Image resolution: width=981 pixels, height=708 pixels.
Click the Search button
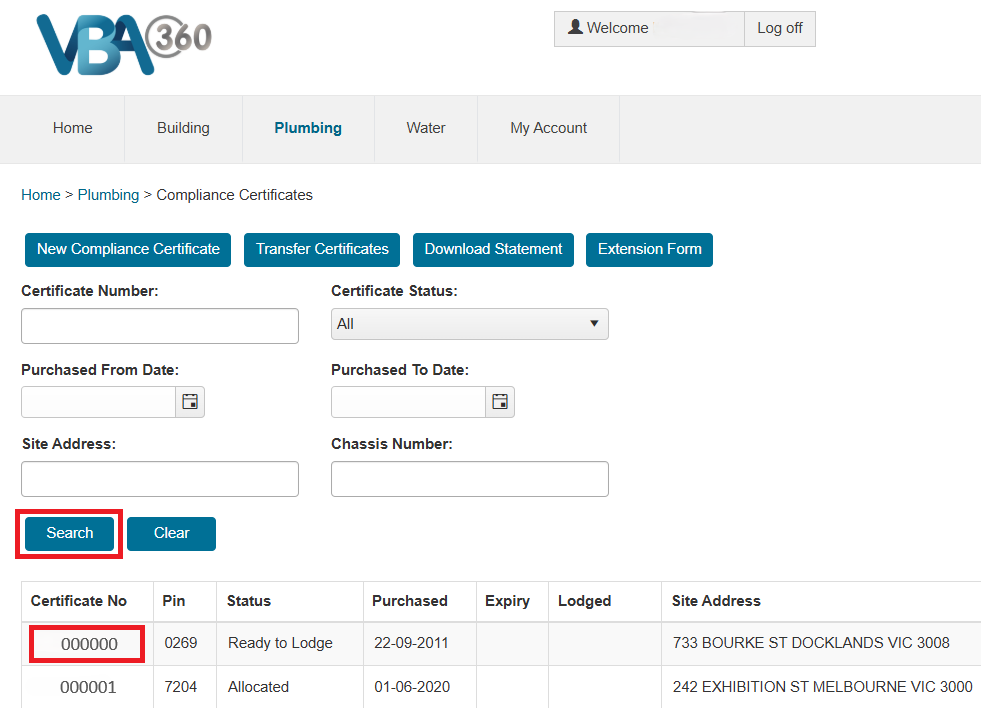[x=69, y=534]
